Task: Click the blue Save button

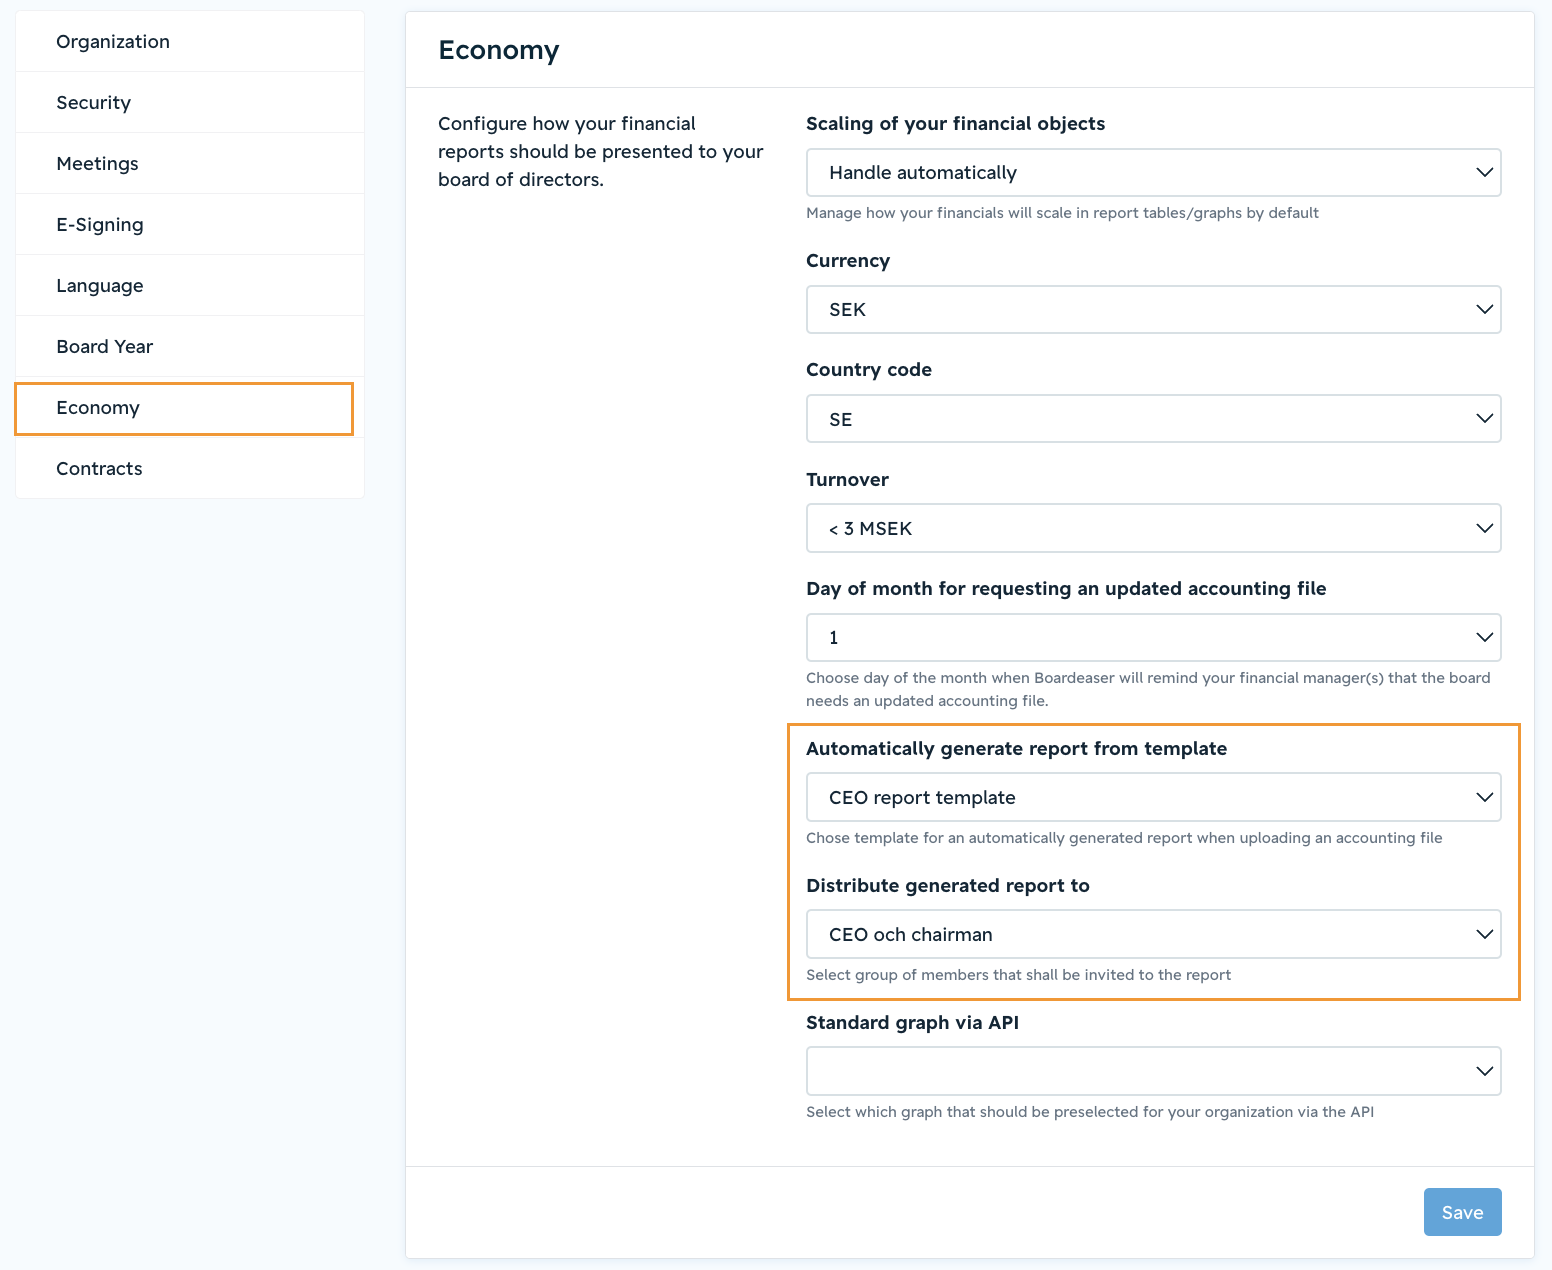Action: 1462,1212
